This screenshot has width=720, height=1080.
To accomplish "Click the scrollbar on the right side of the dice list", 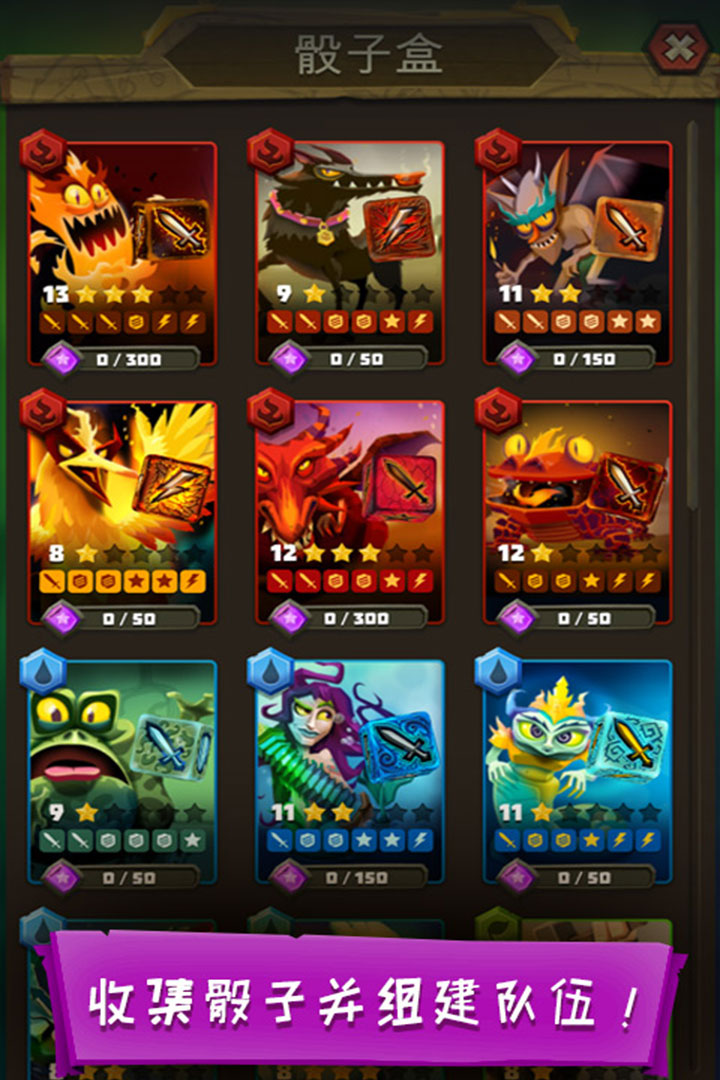I will coord(692,317).
